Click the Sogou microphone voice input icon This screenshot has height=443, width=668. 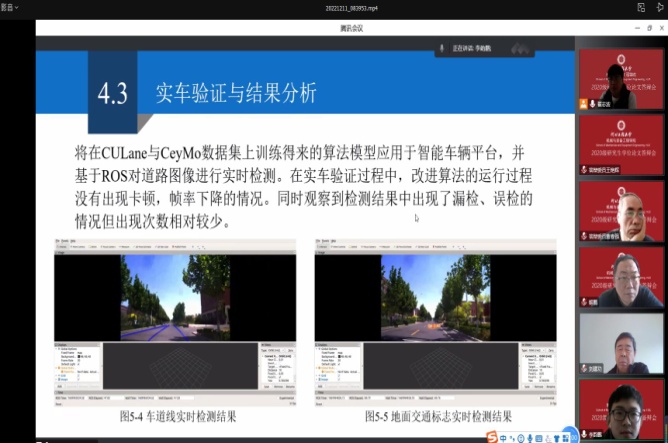pos(532,437)
